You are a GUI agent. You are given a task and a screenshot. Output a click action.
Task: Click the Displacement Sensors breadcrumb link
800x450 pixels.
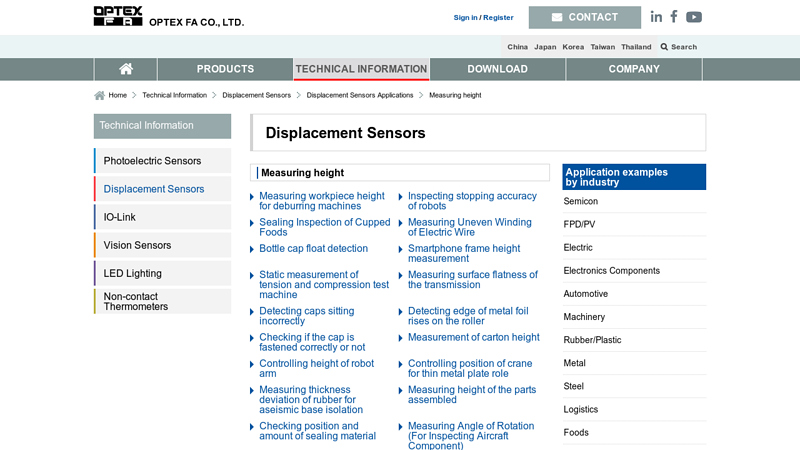point(257,95)
